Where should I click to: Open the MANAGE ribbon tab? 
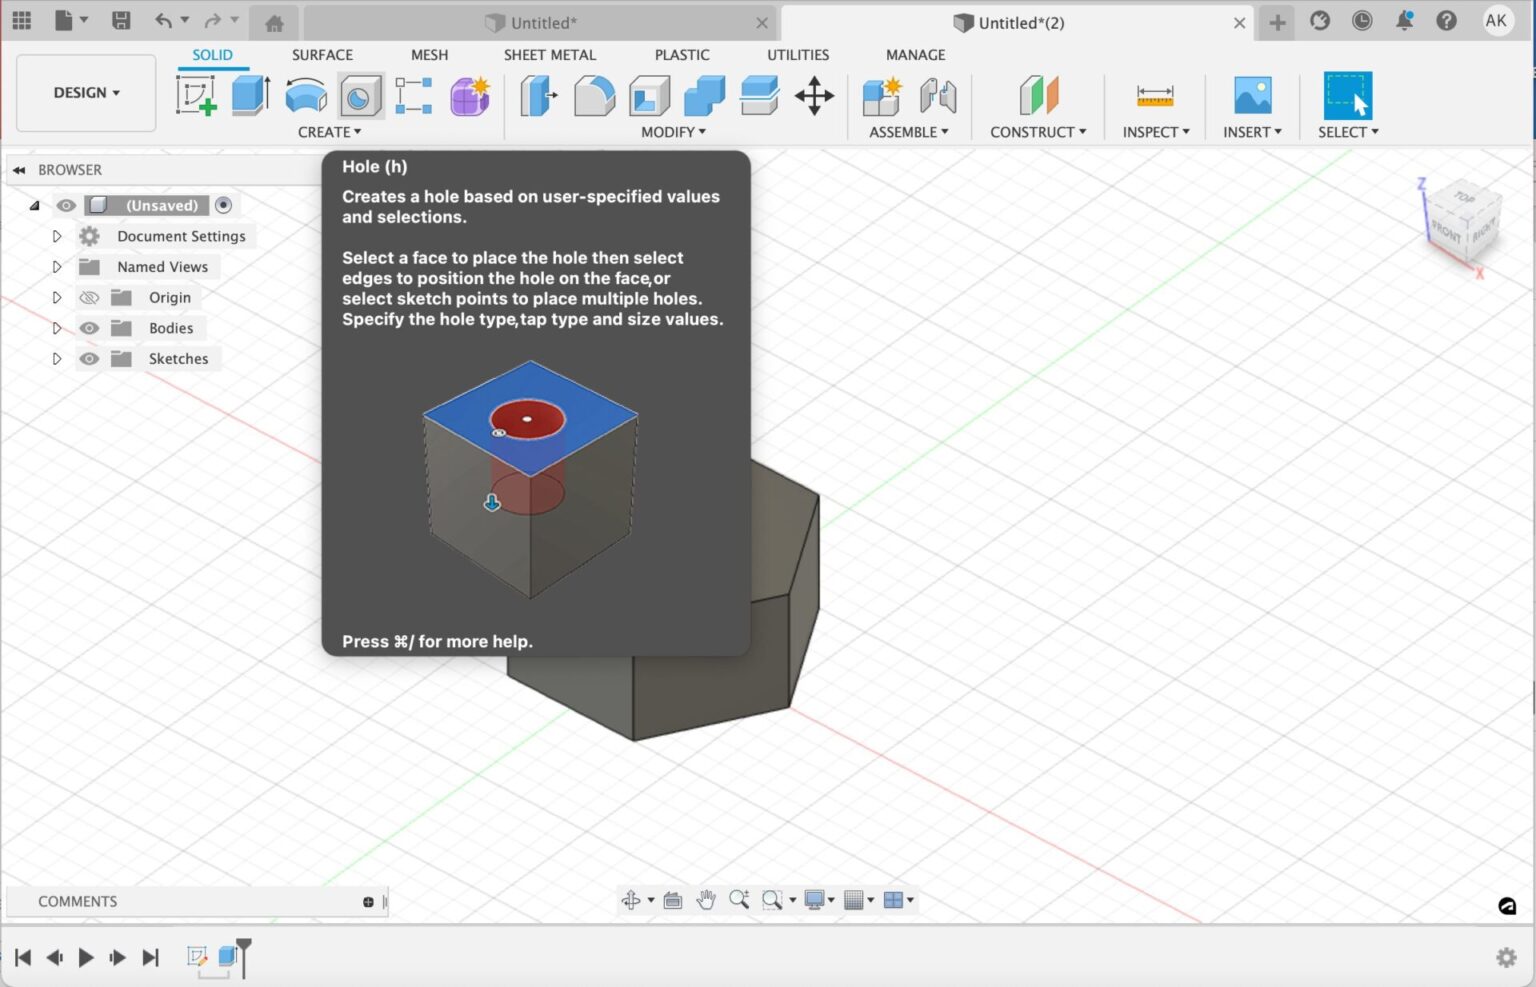pos(914,55)
